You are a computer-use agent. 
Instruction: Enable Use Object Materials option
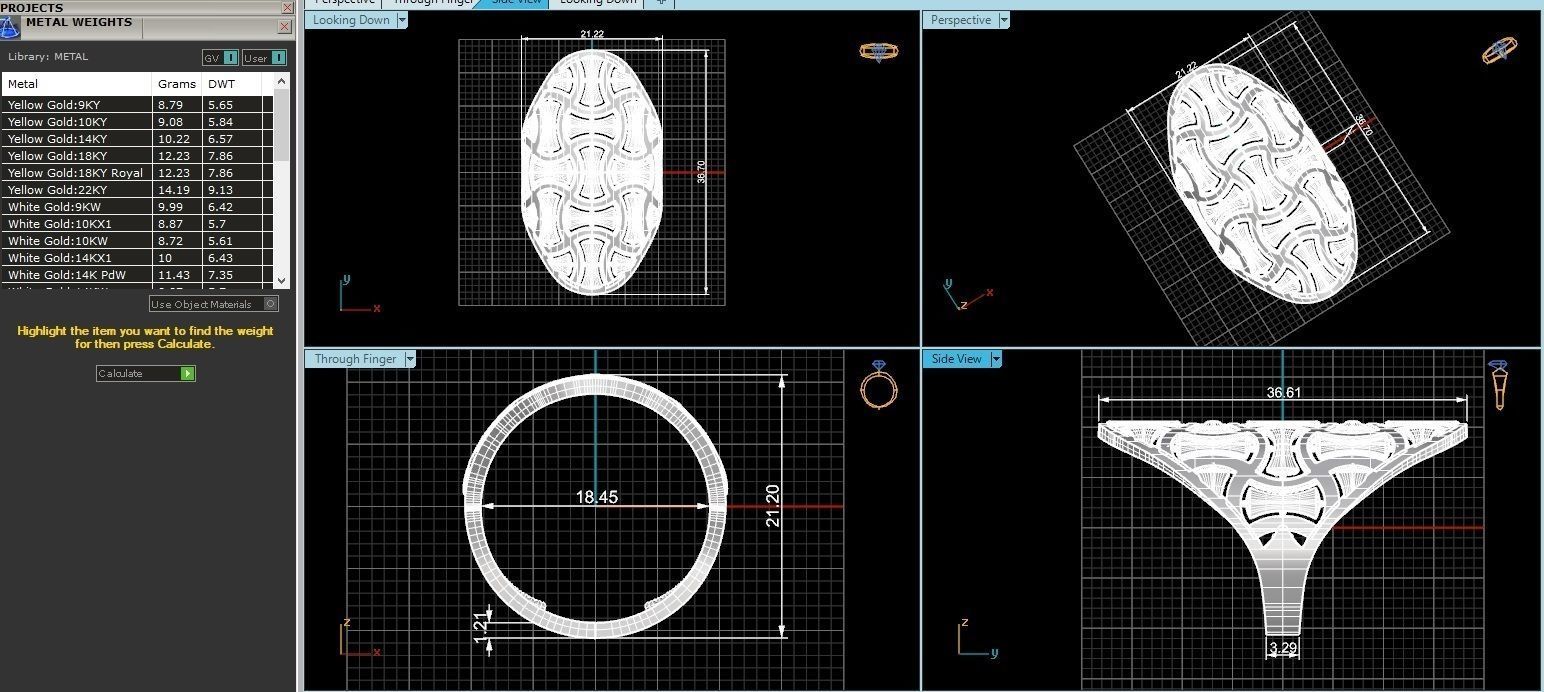(214, 304)
